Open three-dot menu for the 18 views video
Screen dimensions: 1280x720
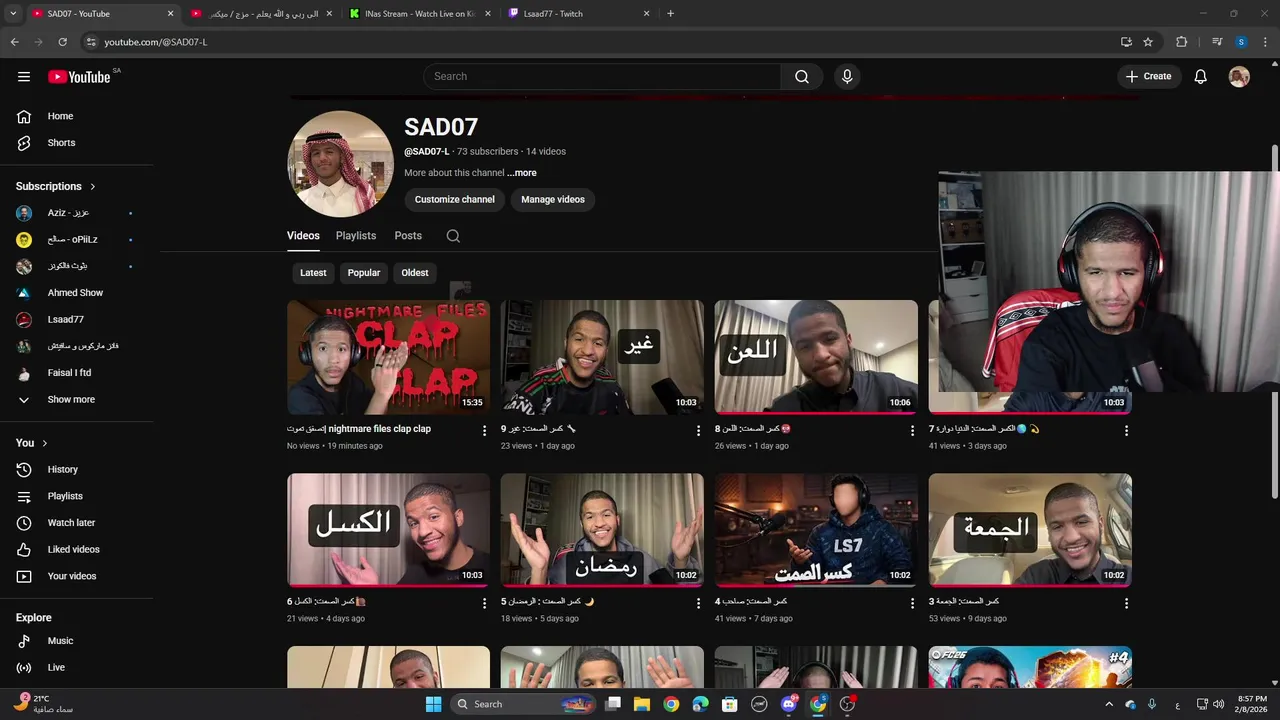(x=698, y=604)
